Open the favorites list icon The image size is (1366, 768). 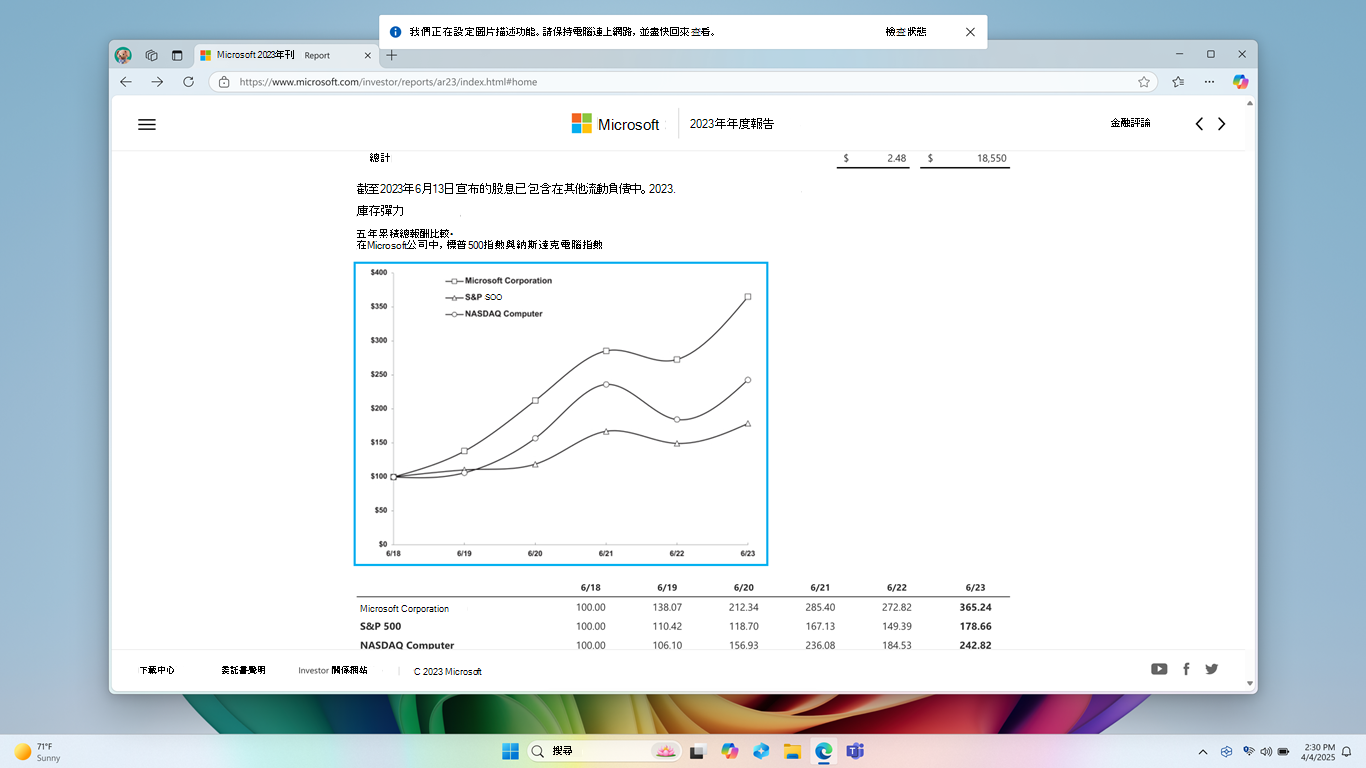click(x=1178, y=82)
